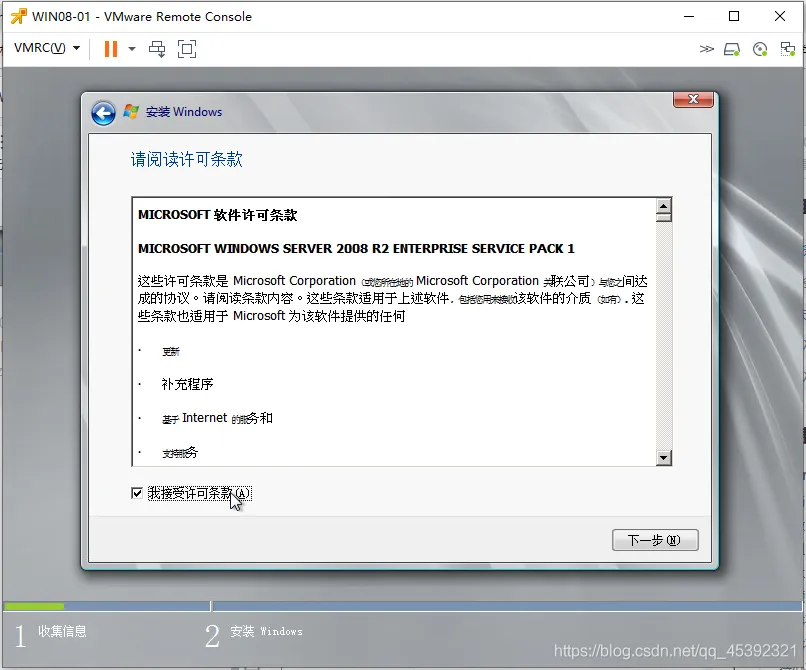Click the 请阅读许可条款 heading
806x670 pixels.
coord(187,159)
